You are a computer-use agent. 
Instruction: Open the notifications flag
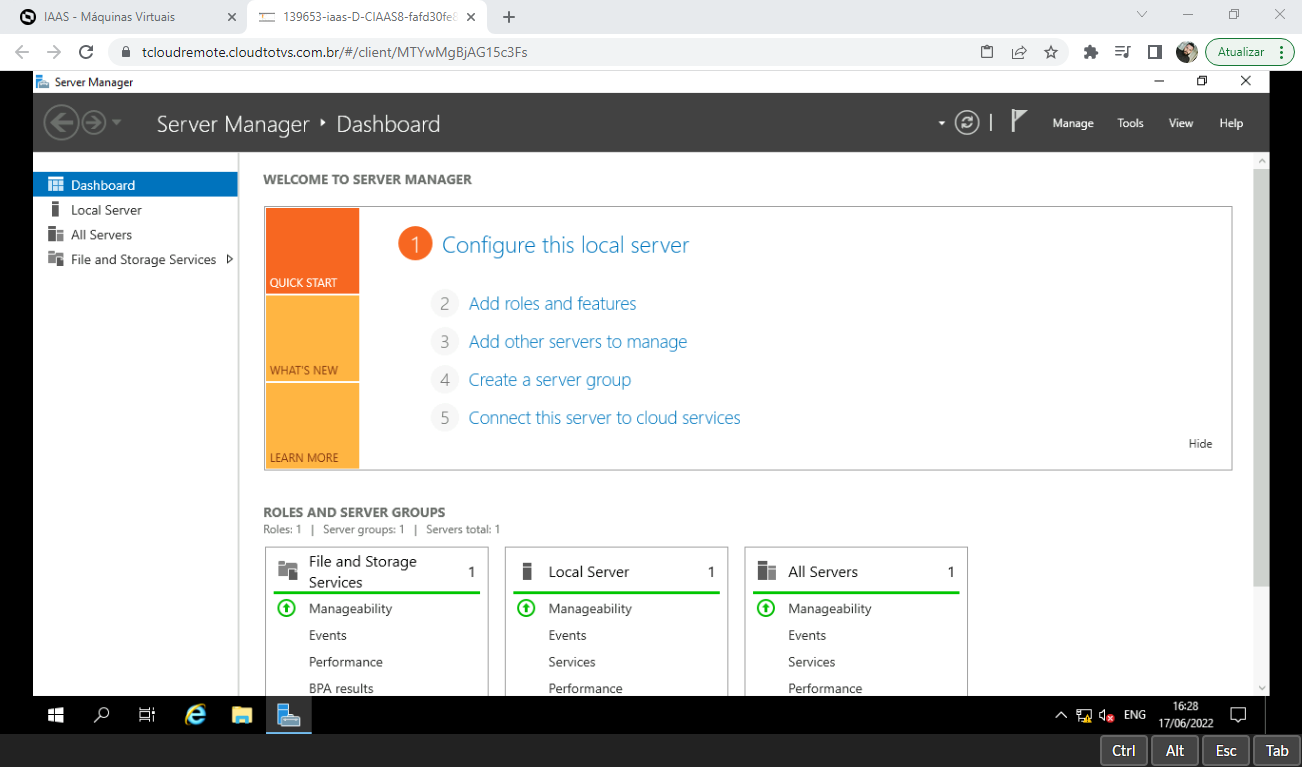[x=1018, y=122]
